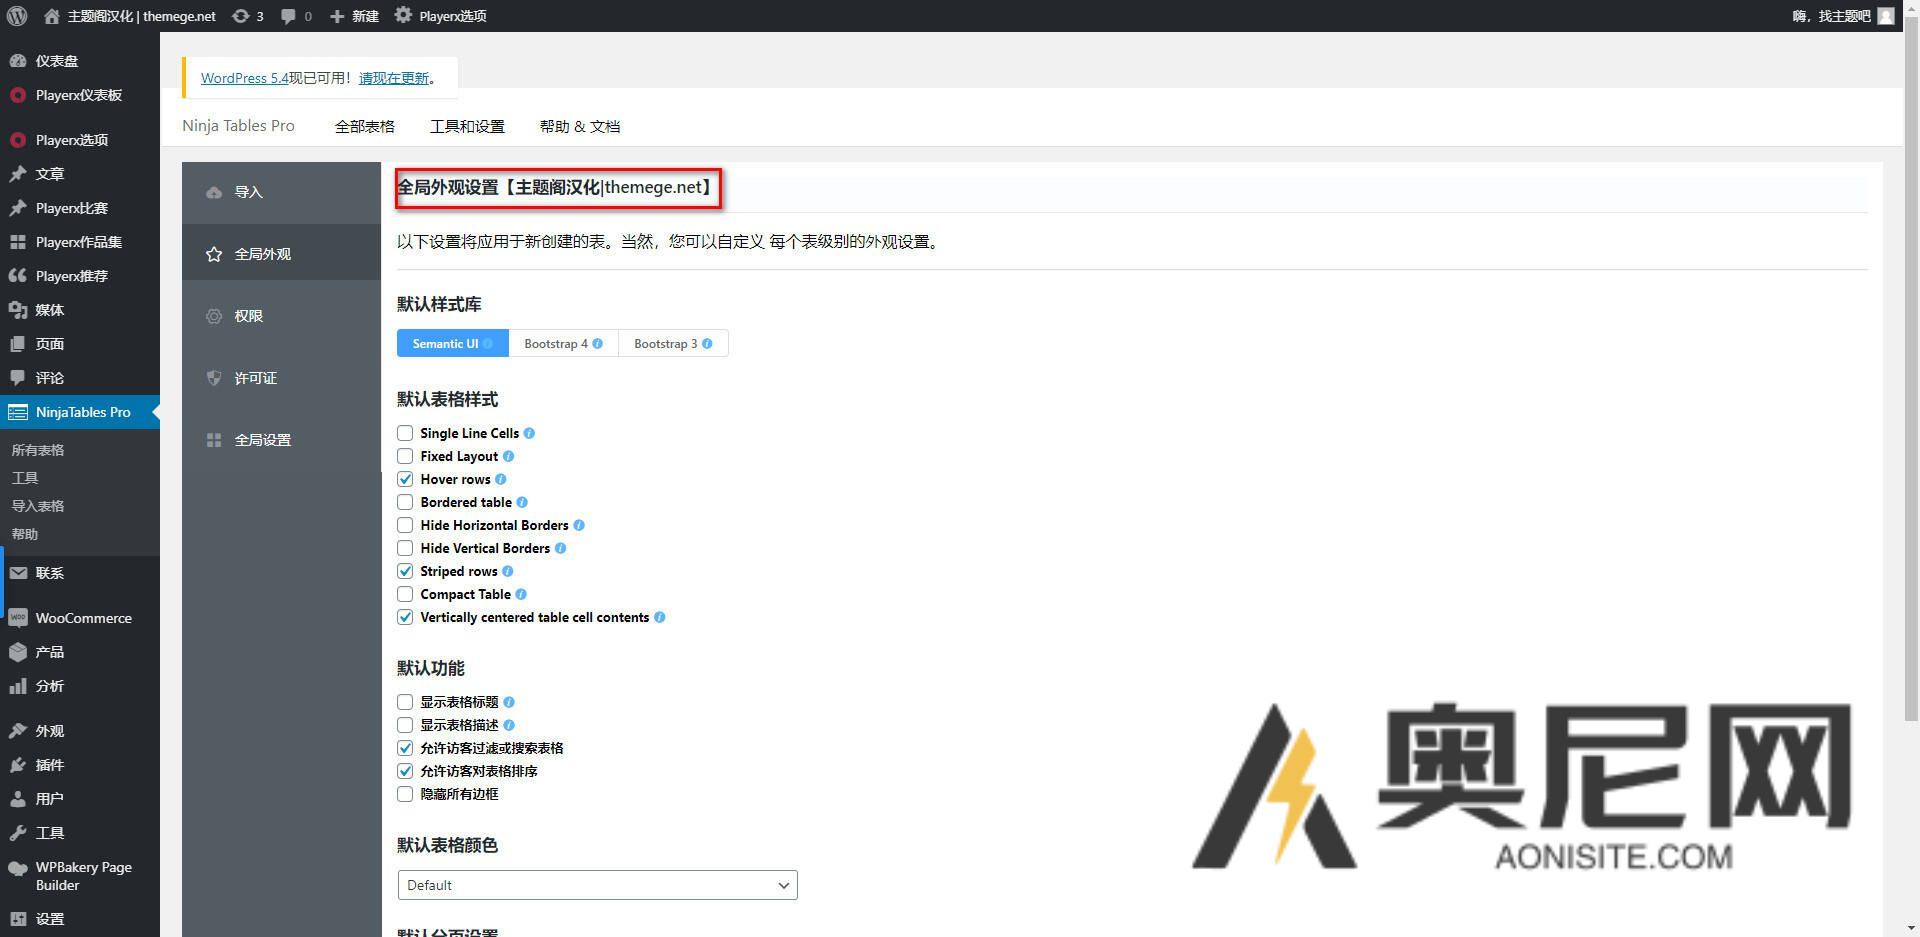The width and height of the screenshot is (1920, 937).
Task: Open the updates icon showing 3
Action: point(240,16)
